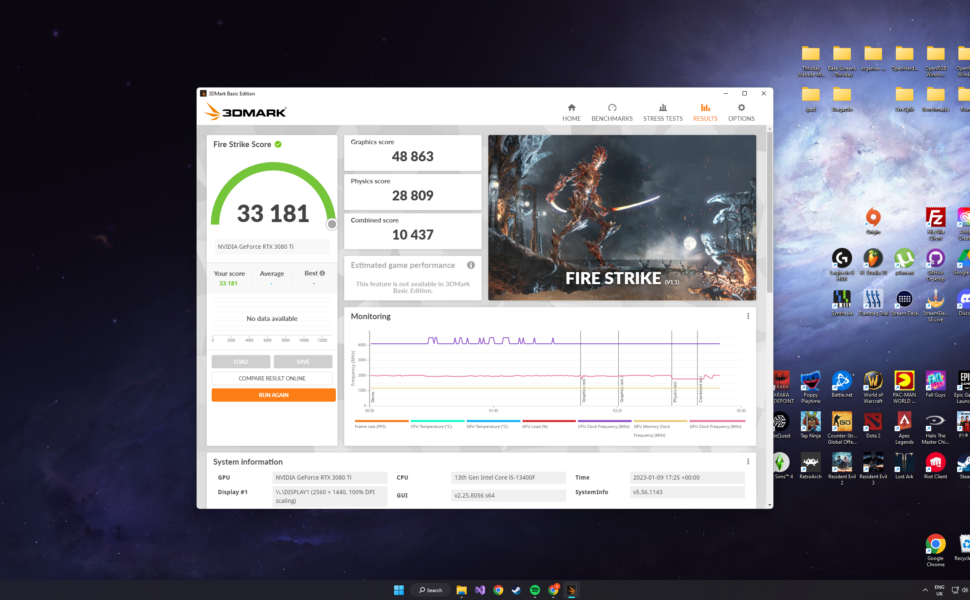Viewport: 970px width, 600px height.
Task: Click the LOAD button
Action: tap(241, 361)
